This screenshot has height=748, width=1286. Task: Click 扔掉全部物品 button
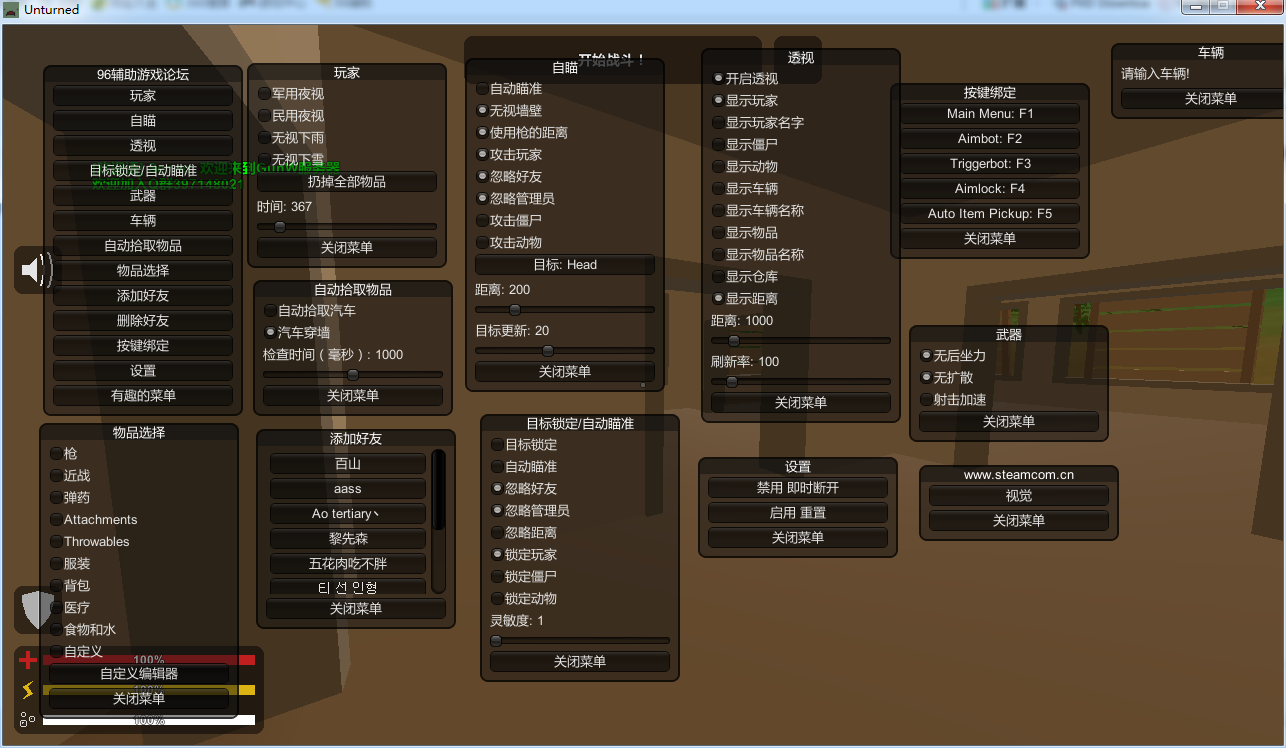pyautogui.click(x=347, y=182)
